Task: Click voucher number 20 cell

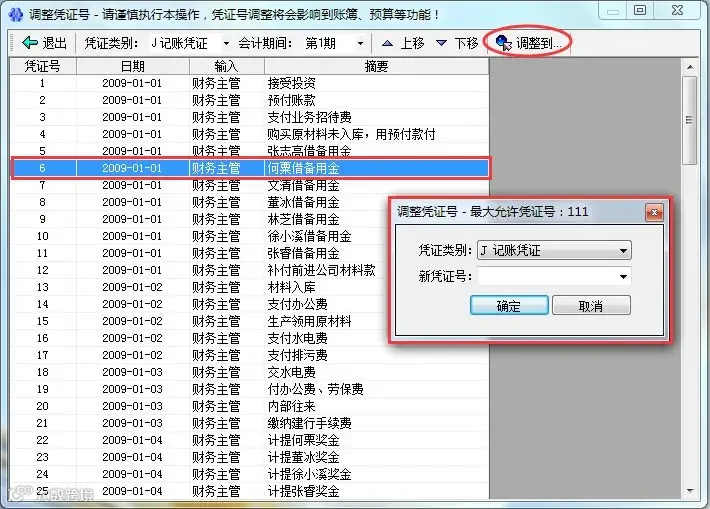Action: click(43, 406)
